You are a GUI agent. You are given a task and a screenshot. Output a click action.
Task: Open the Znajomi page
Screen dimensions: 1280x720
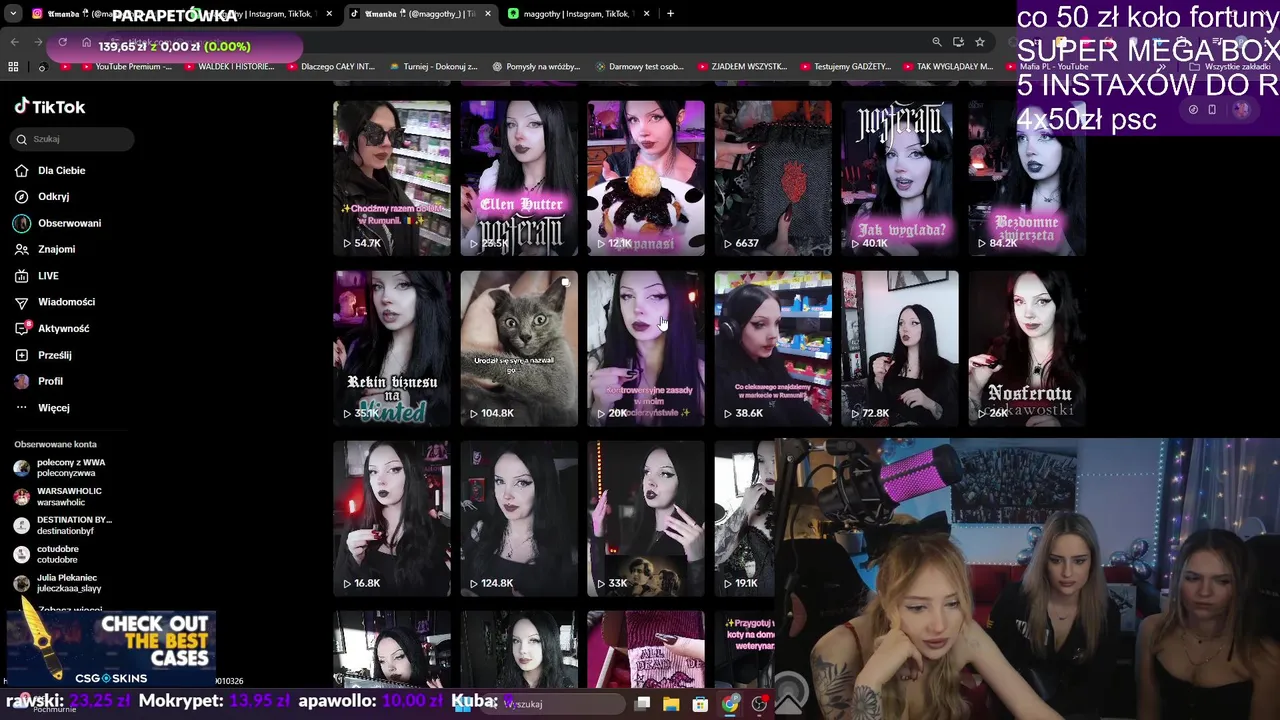(x=56, y=249)
